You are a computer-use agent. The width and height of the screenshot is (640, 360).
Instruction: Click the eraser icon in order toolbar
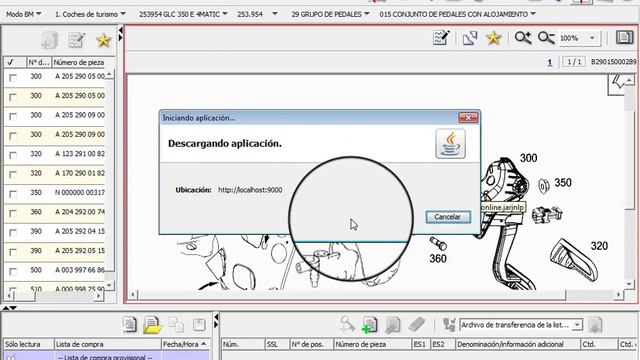pos(417,325)
